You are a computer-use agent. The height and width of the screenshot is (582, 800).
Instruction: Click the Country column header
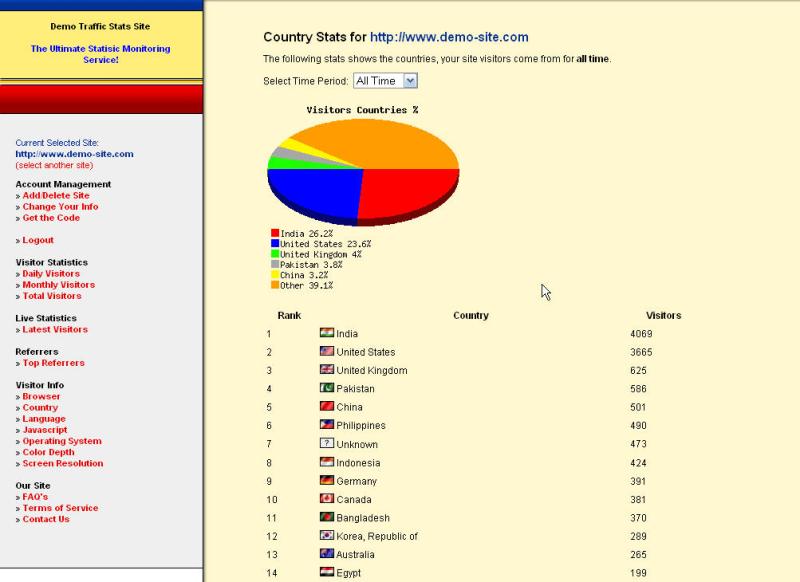click(471, 315)
